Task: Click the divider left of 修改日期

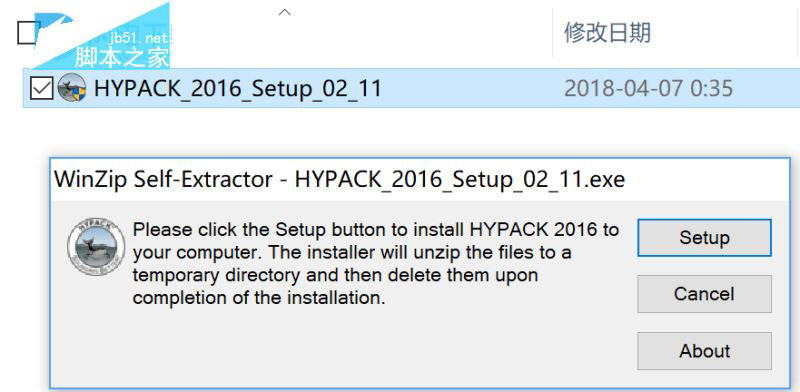Action: pyautogui.click(x=553, y=33)
